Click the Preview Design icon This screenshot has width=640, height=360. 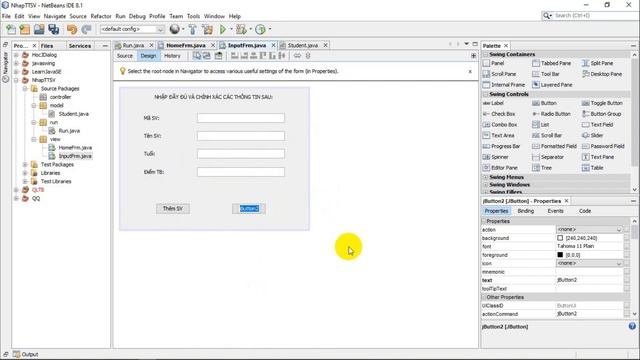pos(218,56)
